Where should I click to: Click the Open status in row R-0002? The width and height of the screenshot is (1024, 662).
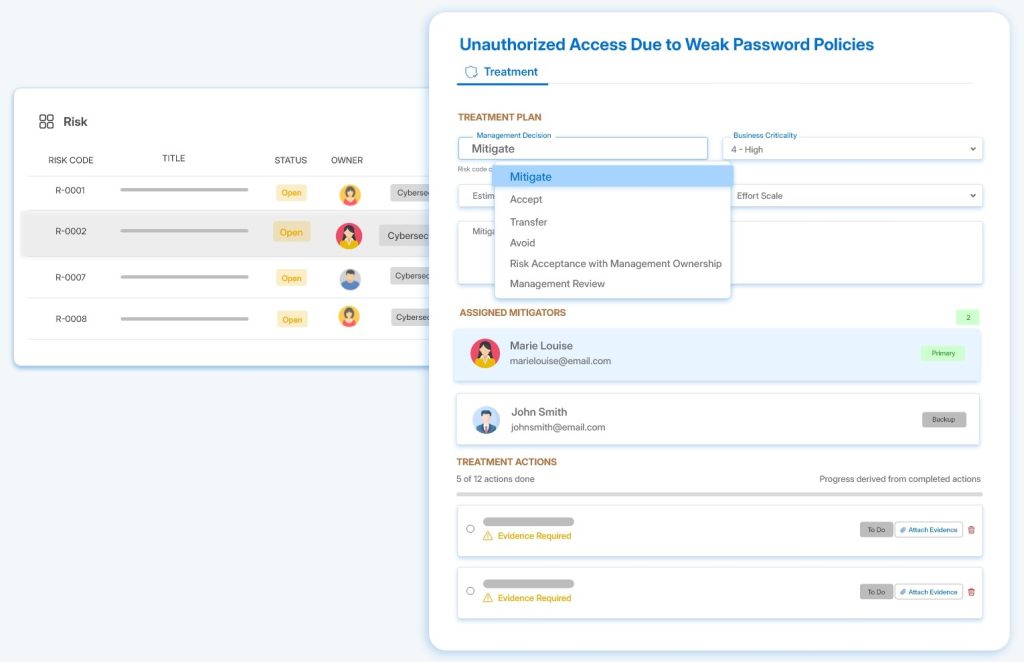pos(291,232)
